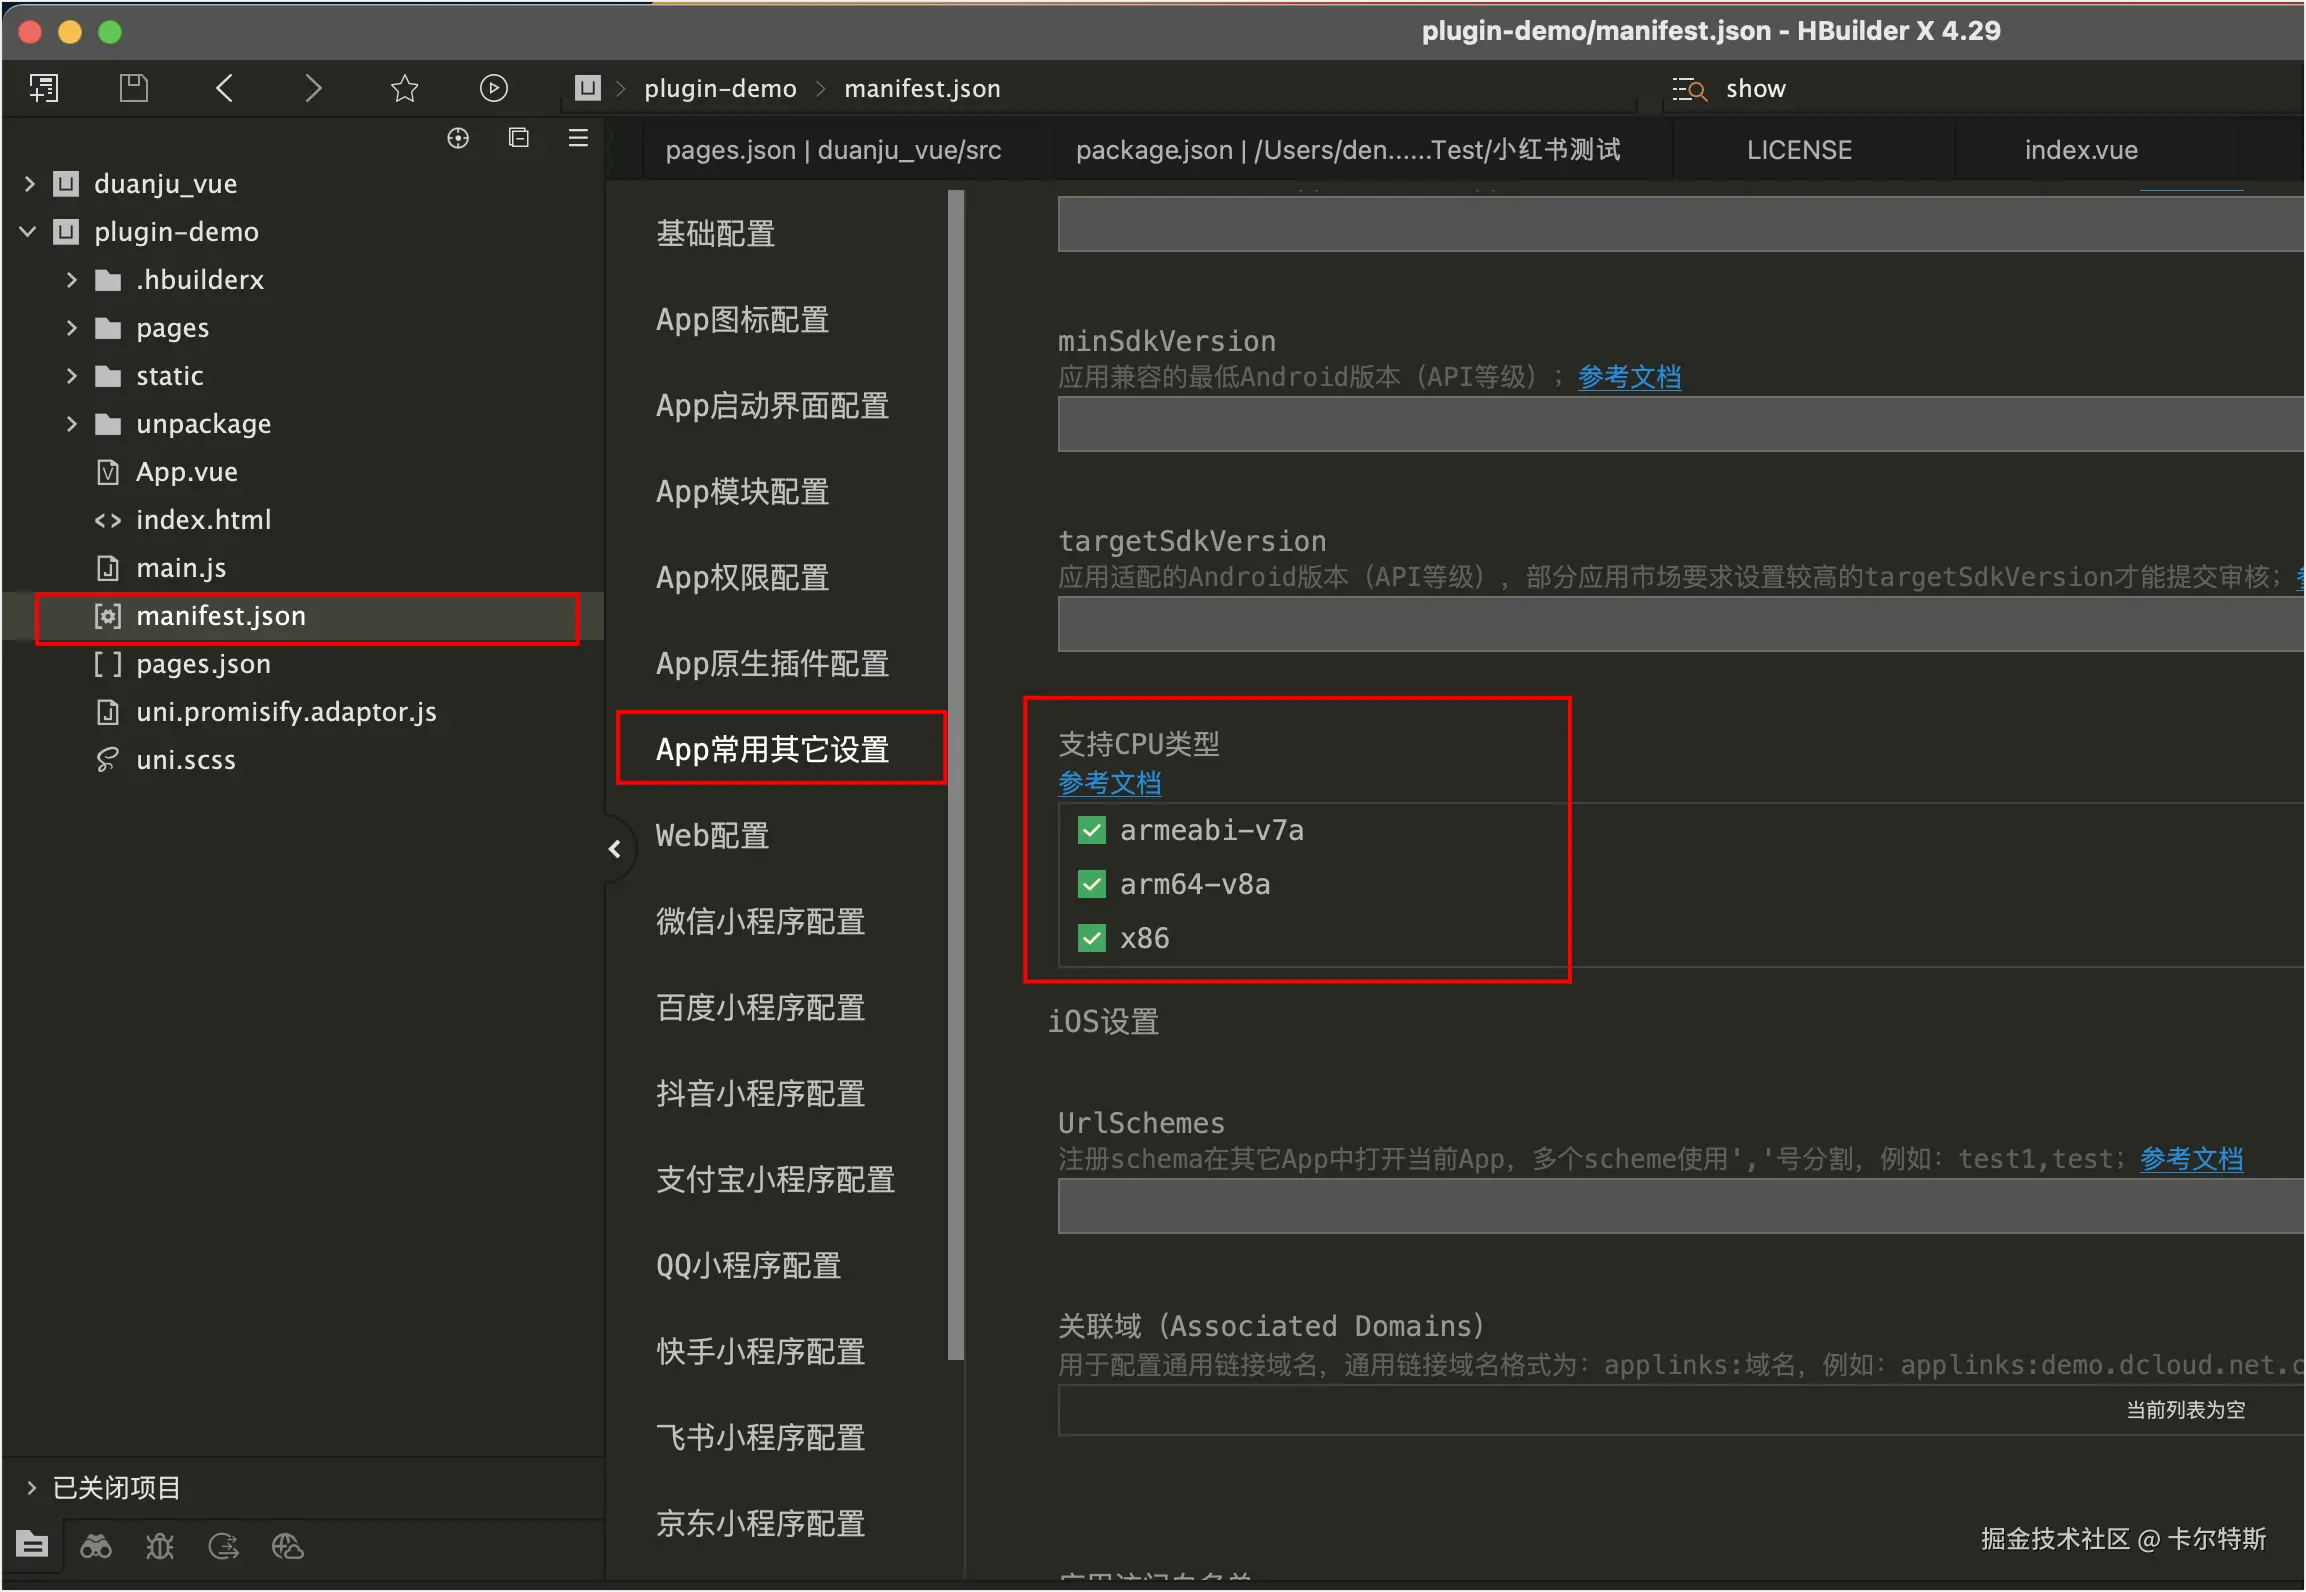Uncheck the armeabi-v7a CPU checkbox
This screenshot has width=2306, height=1592.
[x=1091, y=830]
